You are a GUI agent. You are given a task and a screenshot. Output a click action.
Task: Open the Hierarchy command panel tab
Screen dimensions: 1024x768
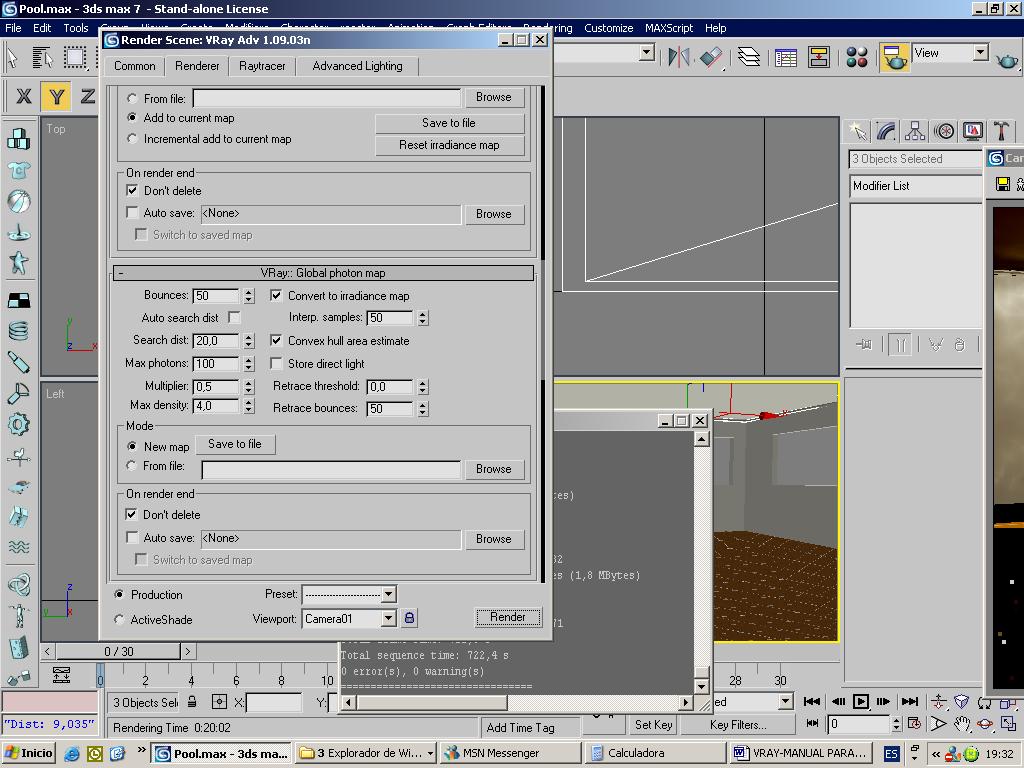(915, 131)
